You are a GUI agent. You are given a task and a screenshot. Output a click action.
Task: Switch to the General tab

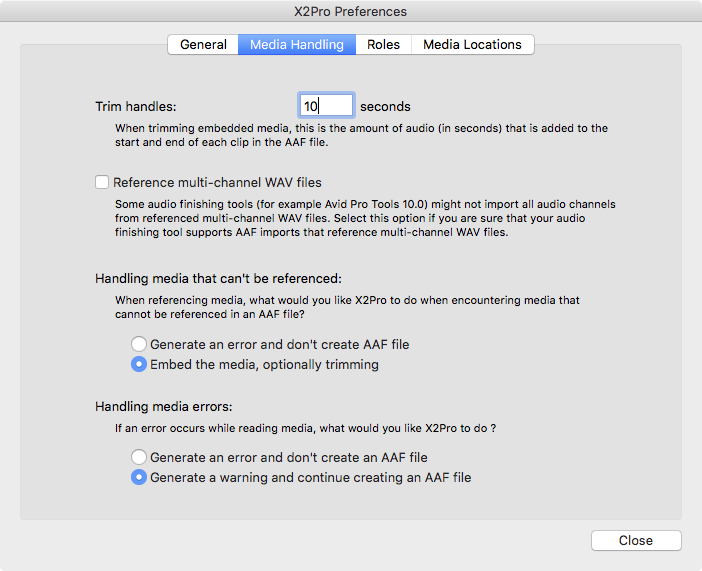[203, 44]
